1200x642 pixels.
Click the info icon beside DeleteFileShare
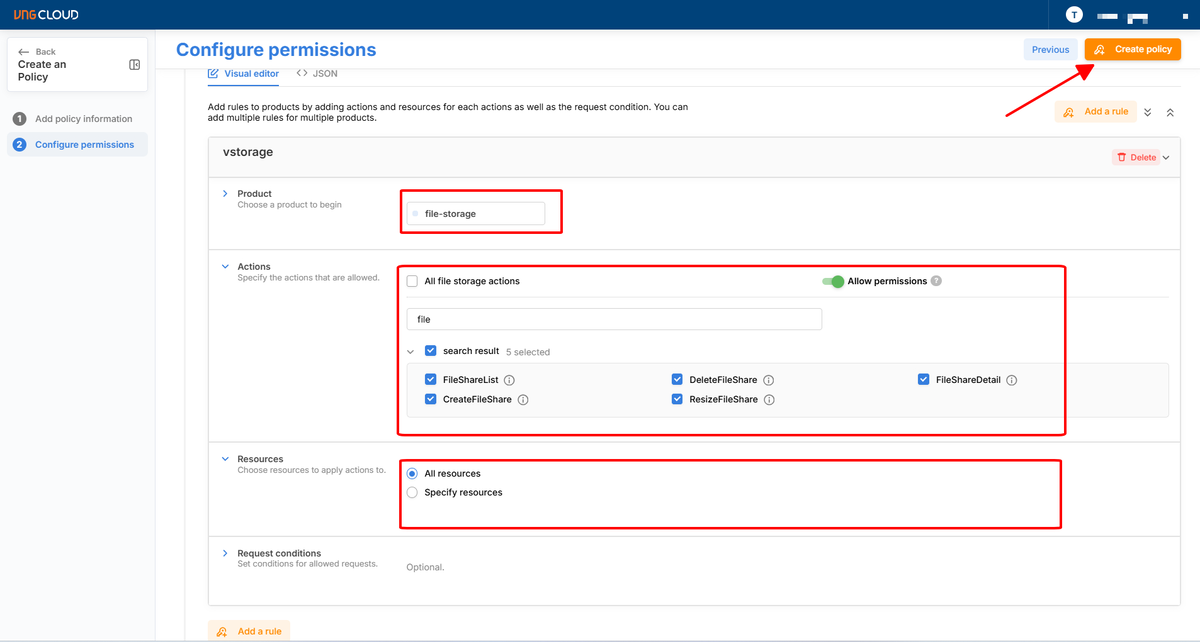pos(769,381)
